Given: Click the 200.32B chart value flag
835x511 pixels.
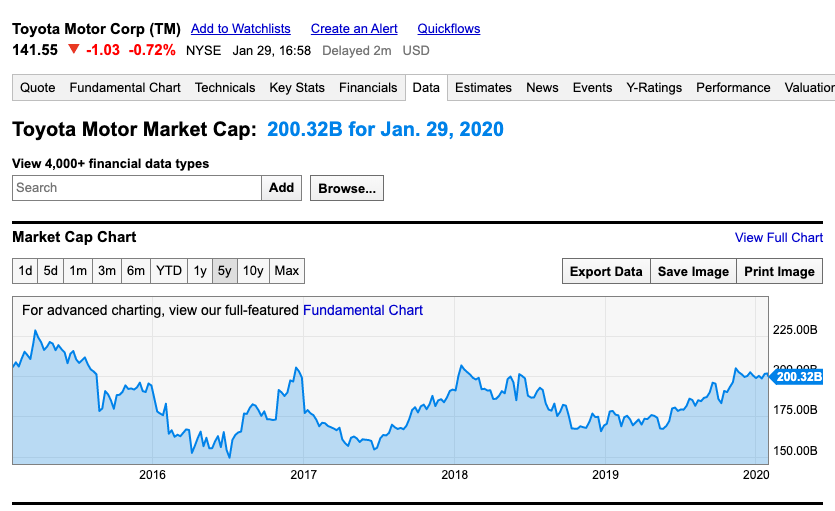Looking at the screenshot, I should point(797,376).
